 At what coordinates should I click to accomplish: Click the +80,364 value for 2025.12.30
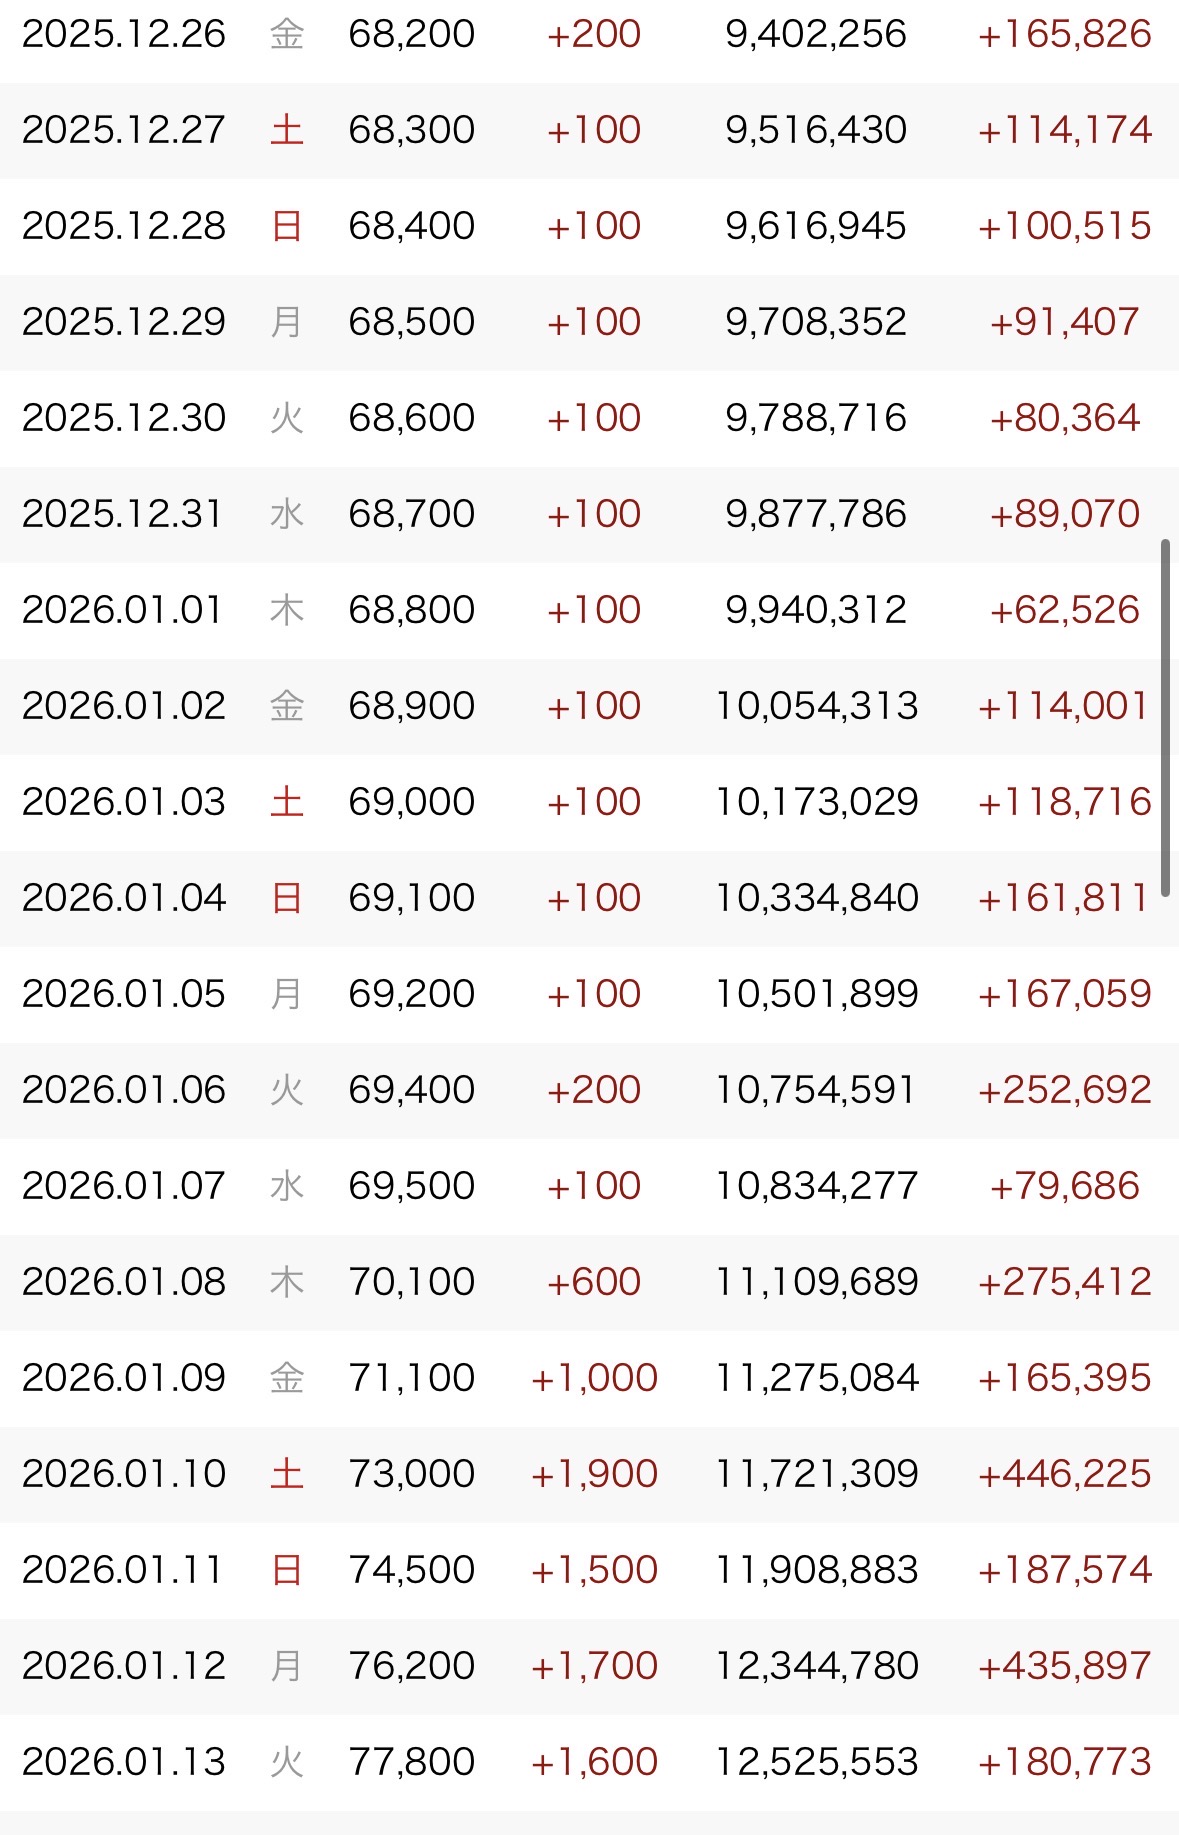1064,418
